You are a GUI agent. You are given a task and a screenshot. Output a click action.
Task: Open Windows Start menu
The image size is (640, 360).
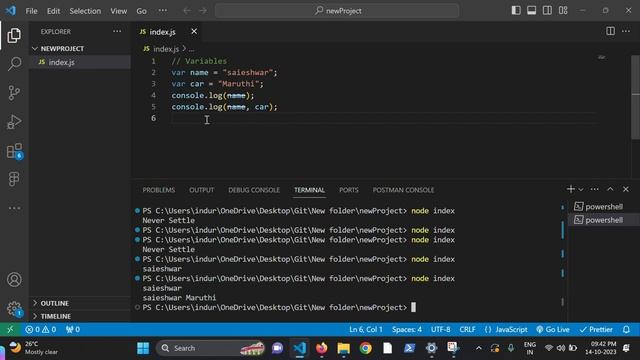(x=143, y=348)
